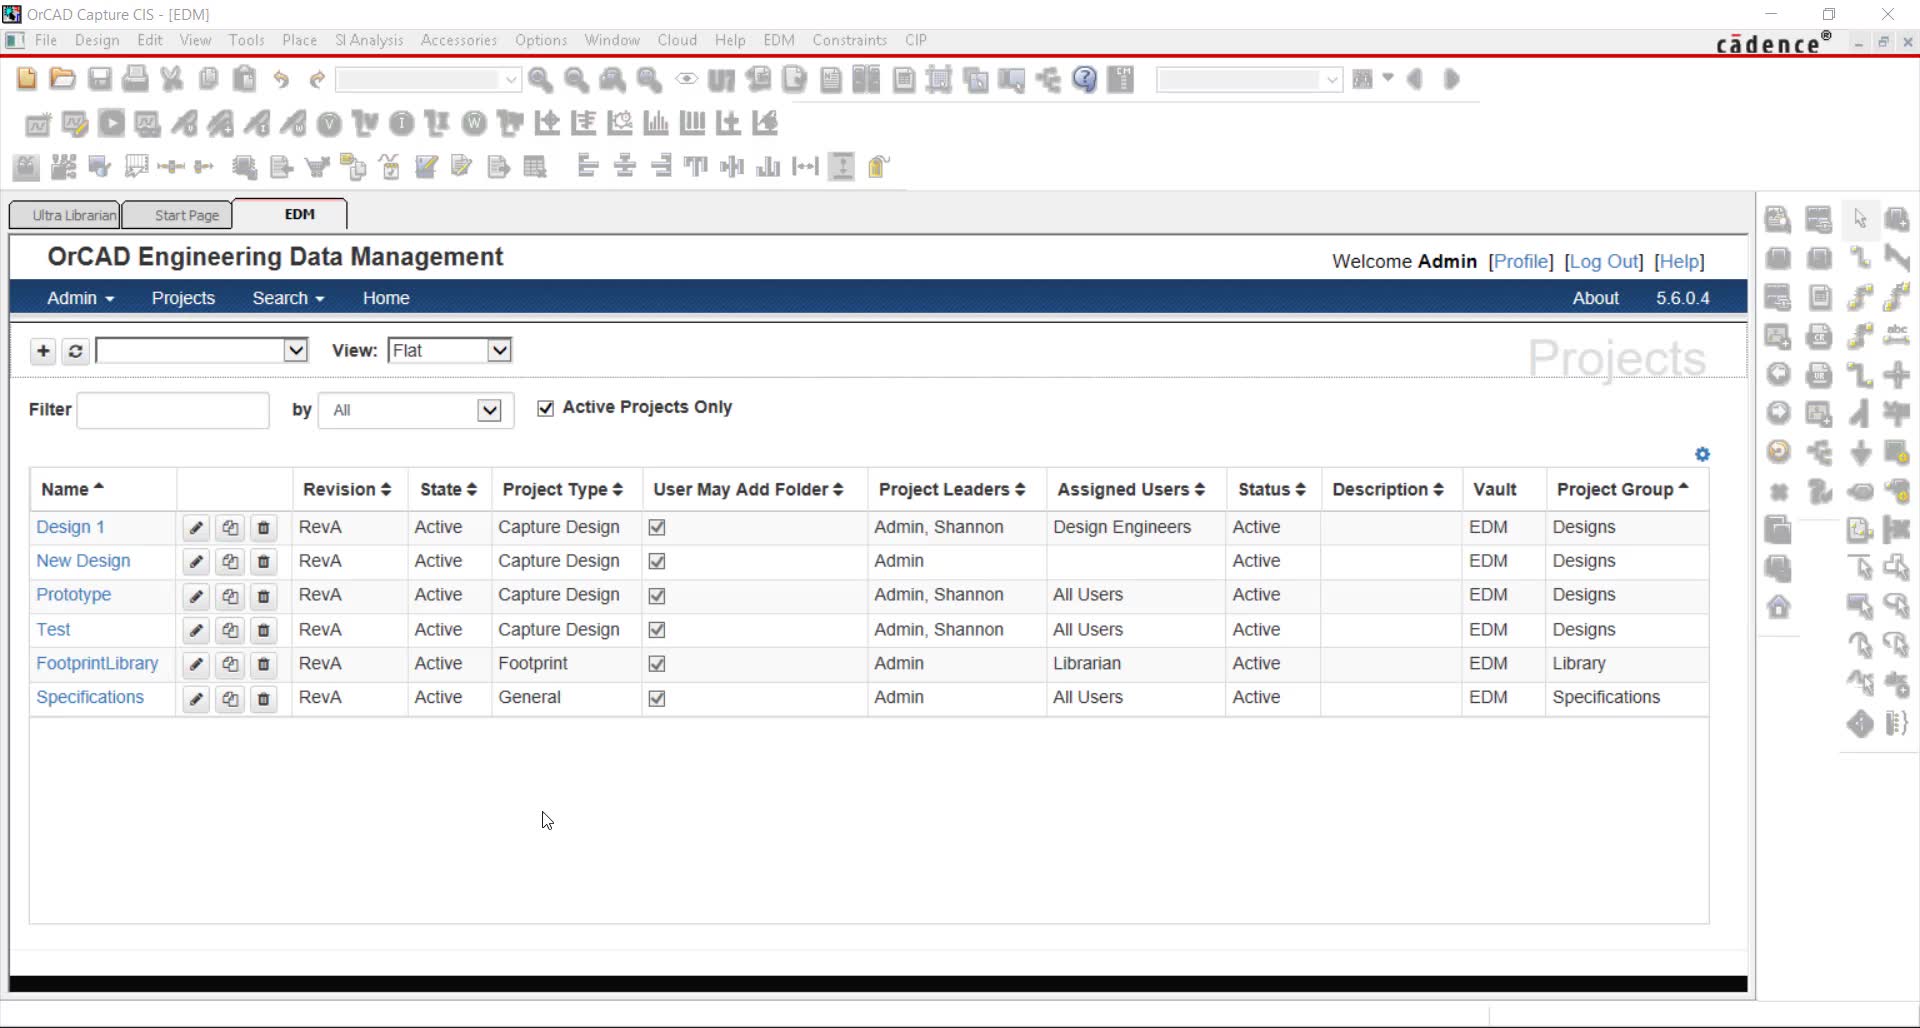Toggle User May Add Folder for Specifications
1920x1028 pixels.
coord(657,698)
